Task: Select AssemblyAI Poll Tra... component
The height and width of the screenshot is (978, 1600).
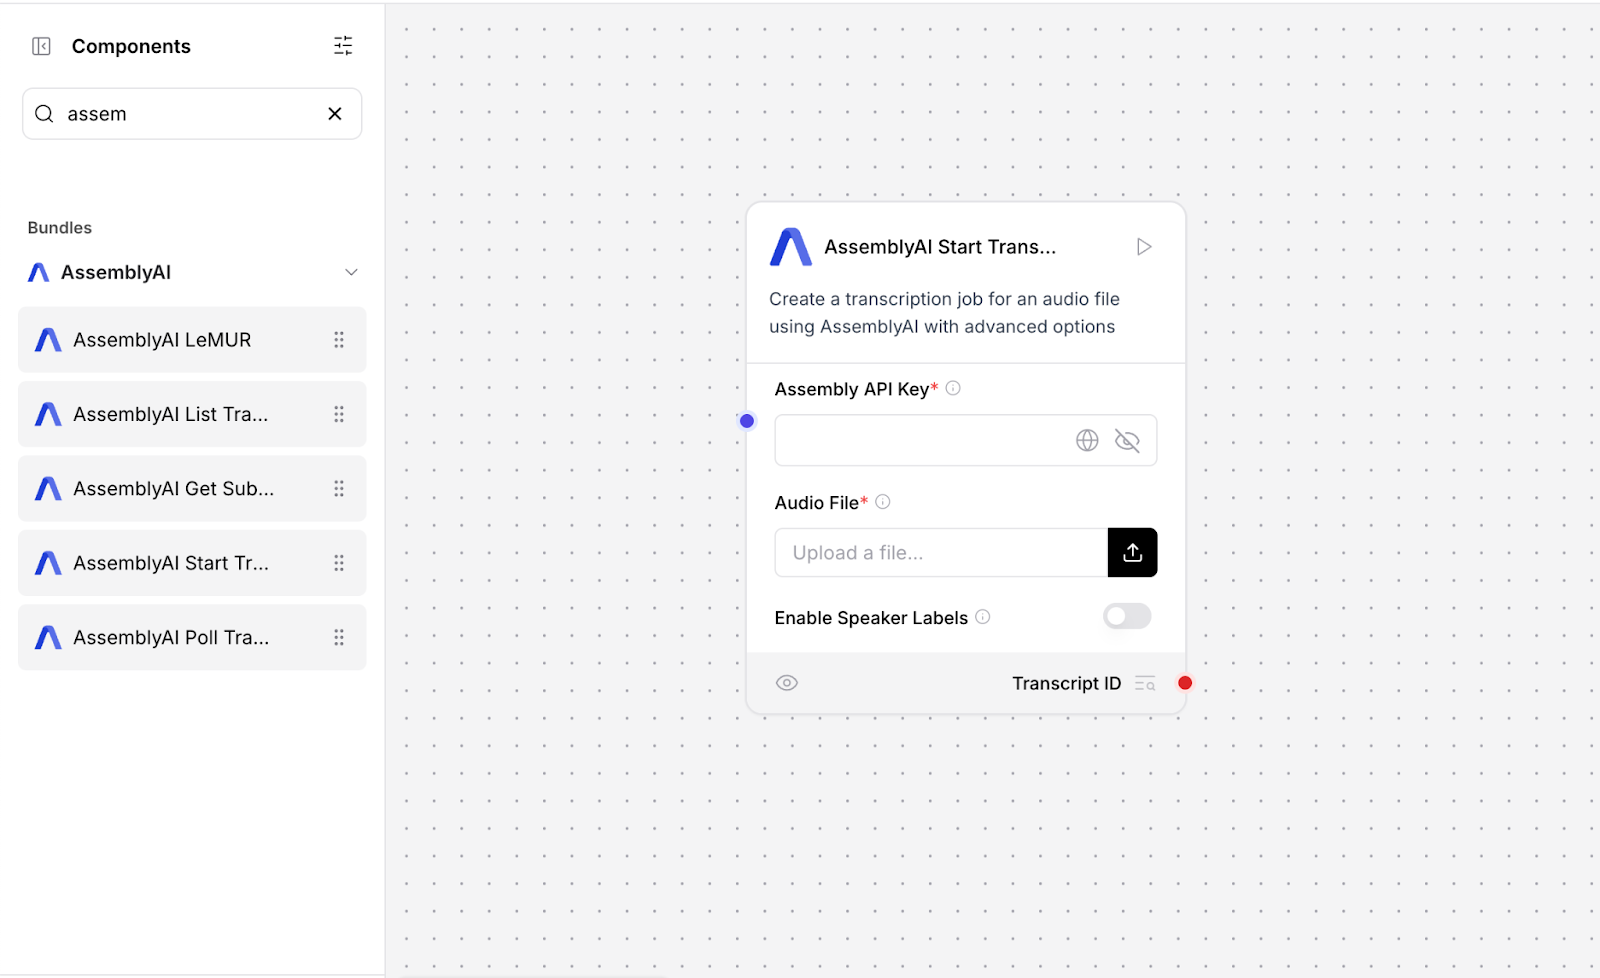Action: 192,637
